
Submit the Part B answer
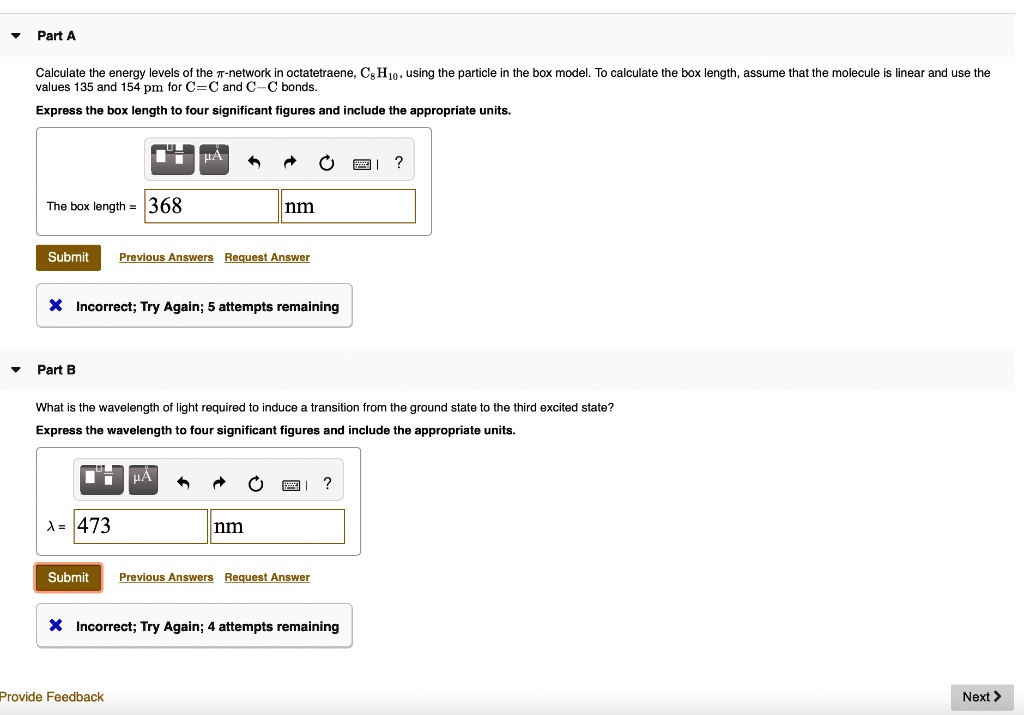coord(68,577)
